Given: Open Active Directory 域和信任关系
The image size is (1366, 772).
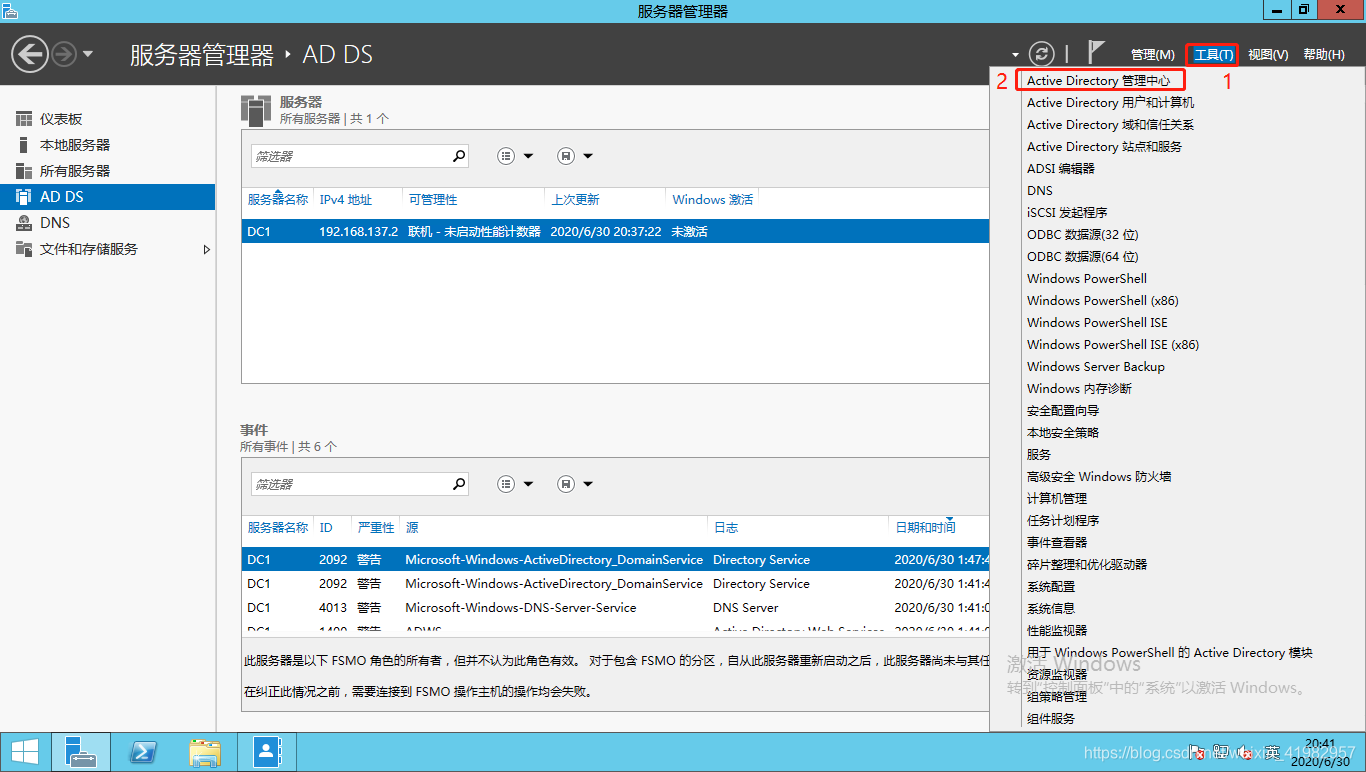Looking at the screenshot, I should [x=1110, y=124].
